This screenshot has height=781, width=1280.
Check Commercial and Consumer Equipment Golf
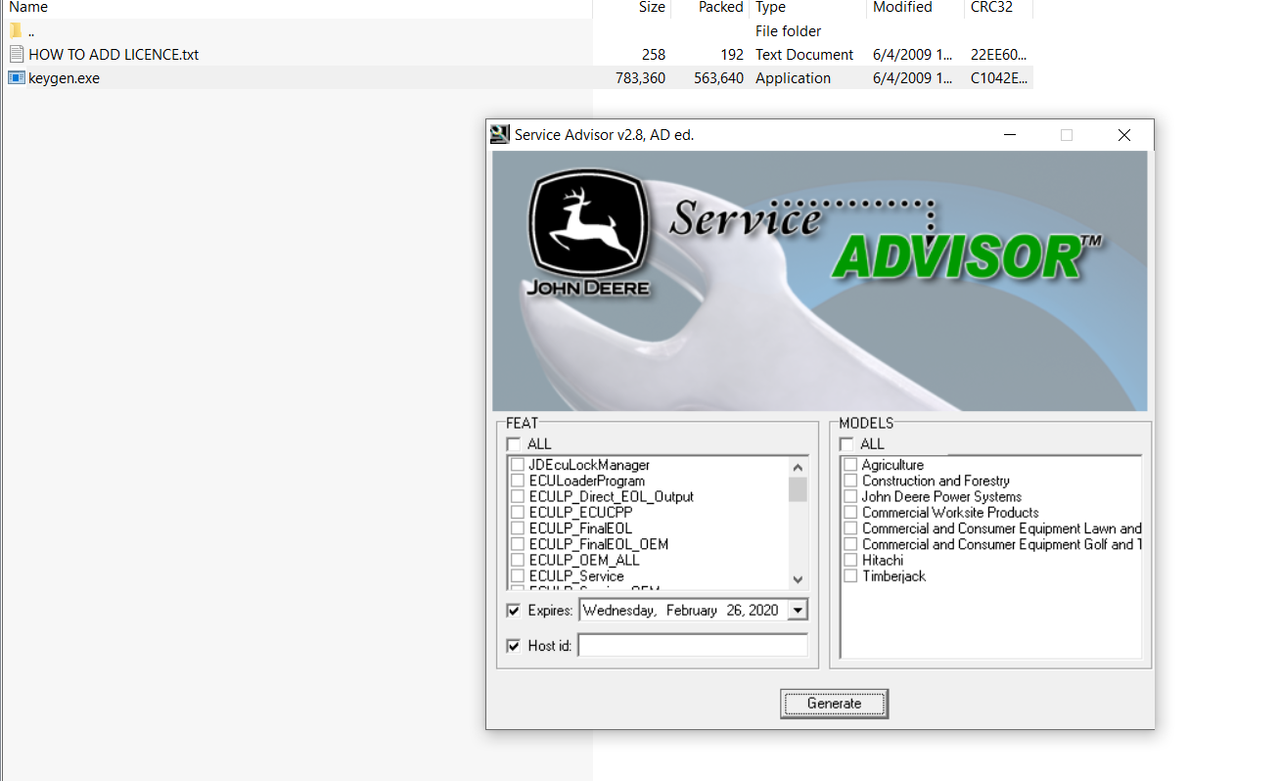point(851,545)
